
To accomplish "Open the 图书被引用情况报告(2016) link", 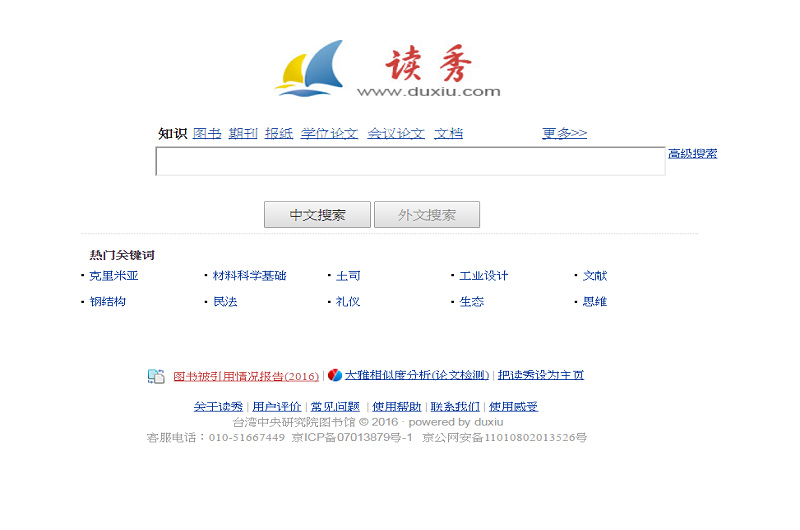I will 246,376.
